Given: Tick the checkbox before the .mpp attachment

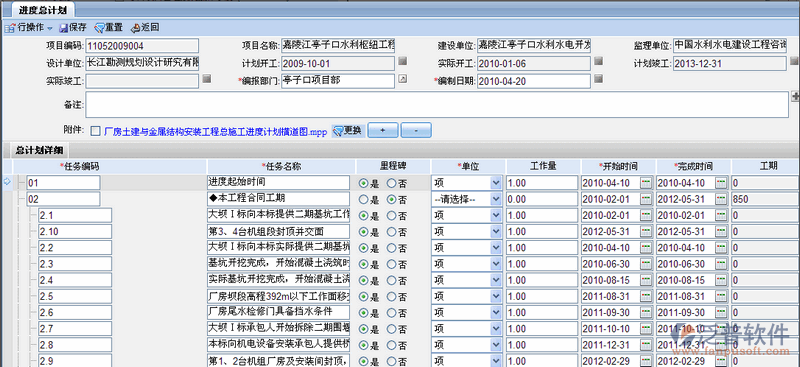Looking at the screenshot, I should [x=95, y=131].
